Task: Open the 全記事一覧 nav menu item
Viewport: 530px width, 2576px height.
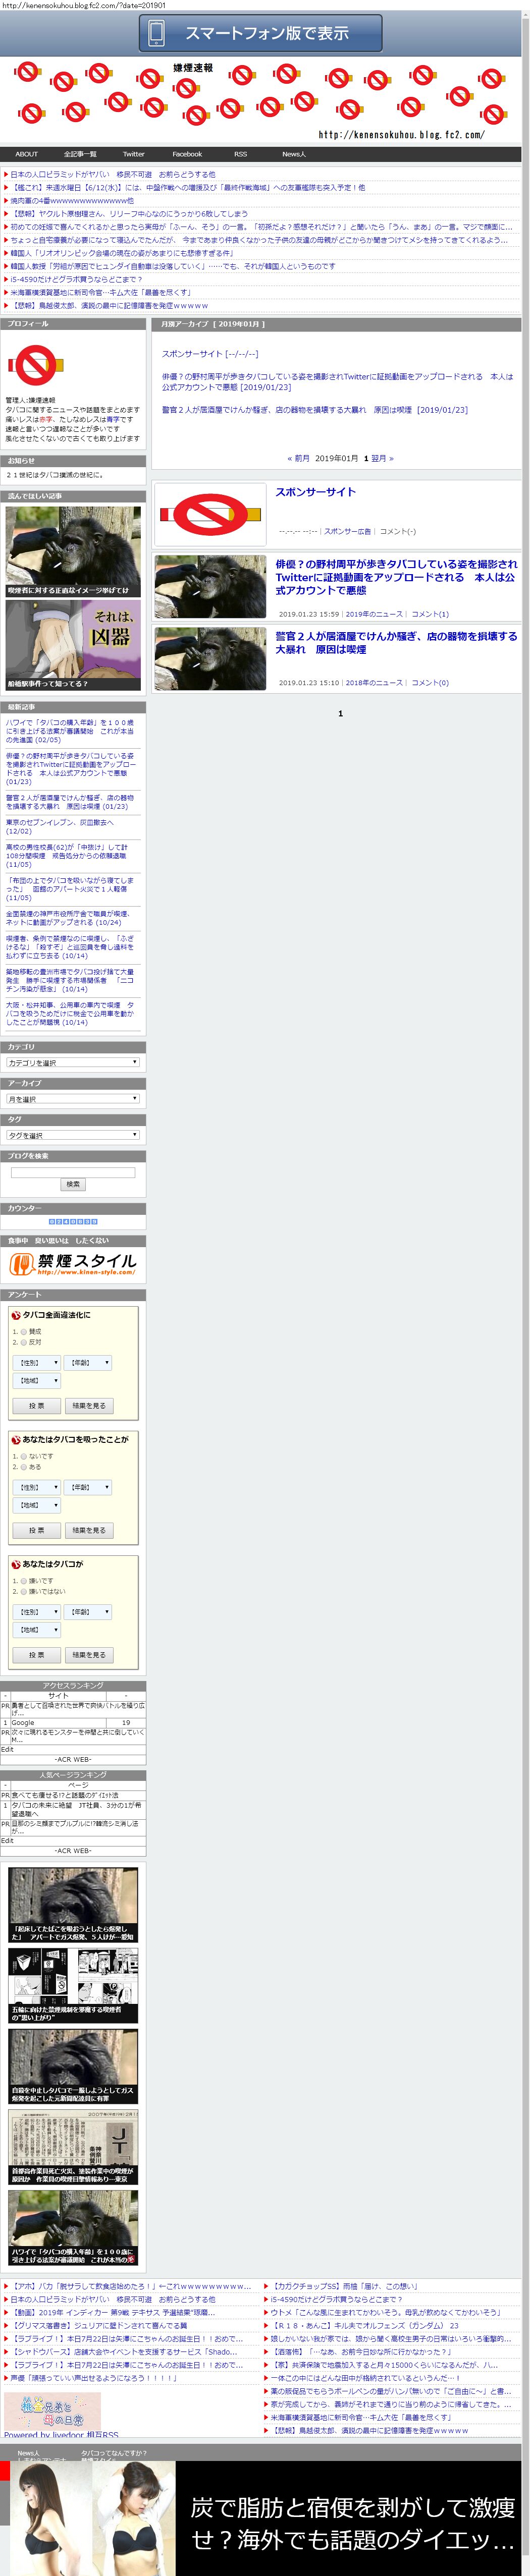Action: (x=80, y=154)
